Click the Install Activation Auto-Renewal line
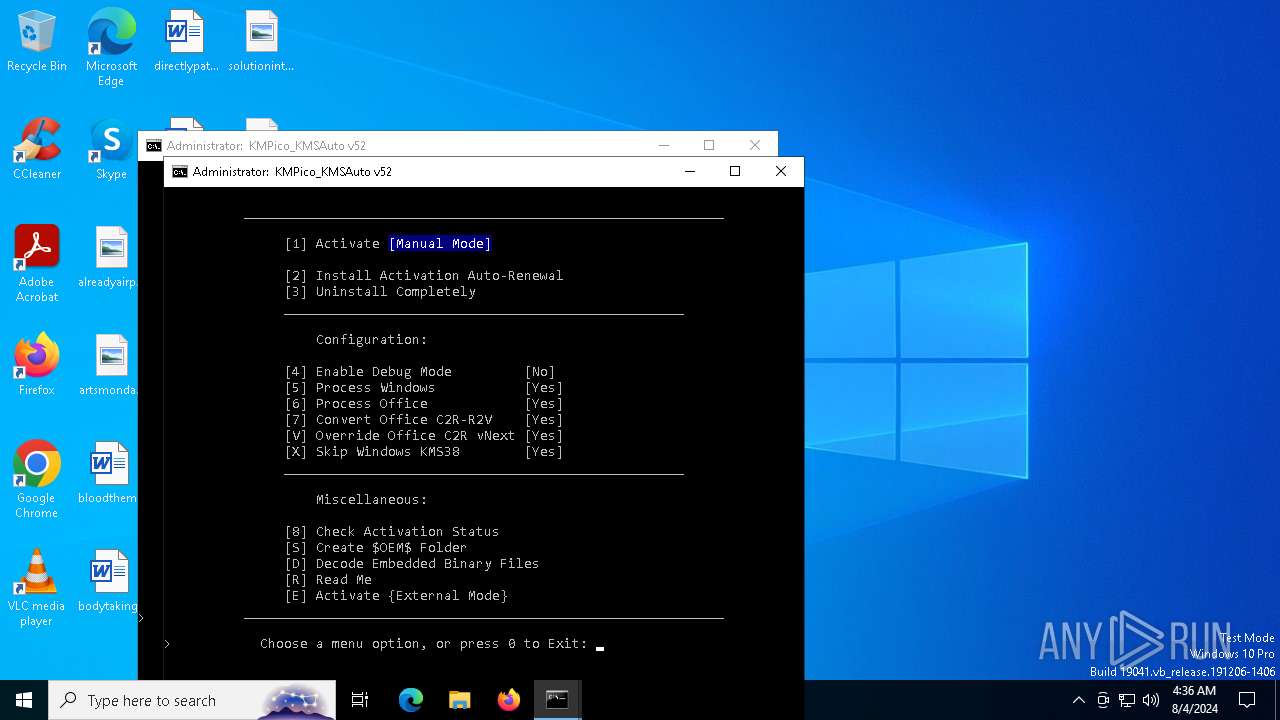The image size is (1280, 720). [424, 276]
